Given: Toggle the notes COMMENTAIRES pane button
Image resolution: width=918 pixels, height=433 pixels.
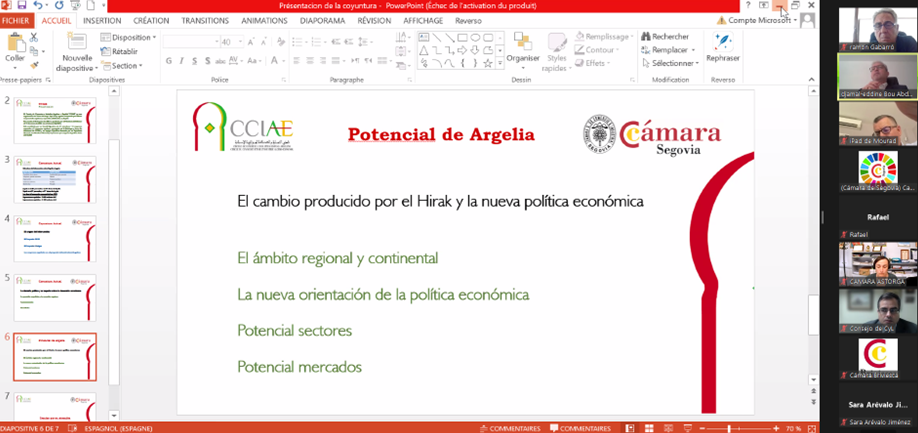Looking at the screenshot, I should click(513, 428).
